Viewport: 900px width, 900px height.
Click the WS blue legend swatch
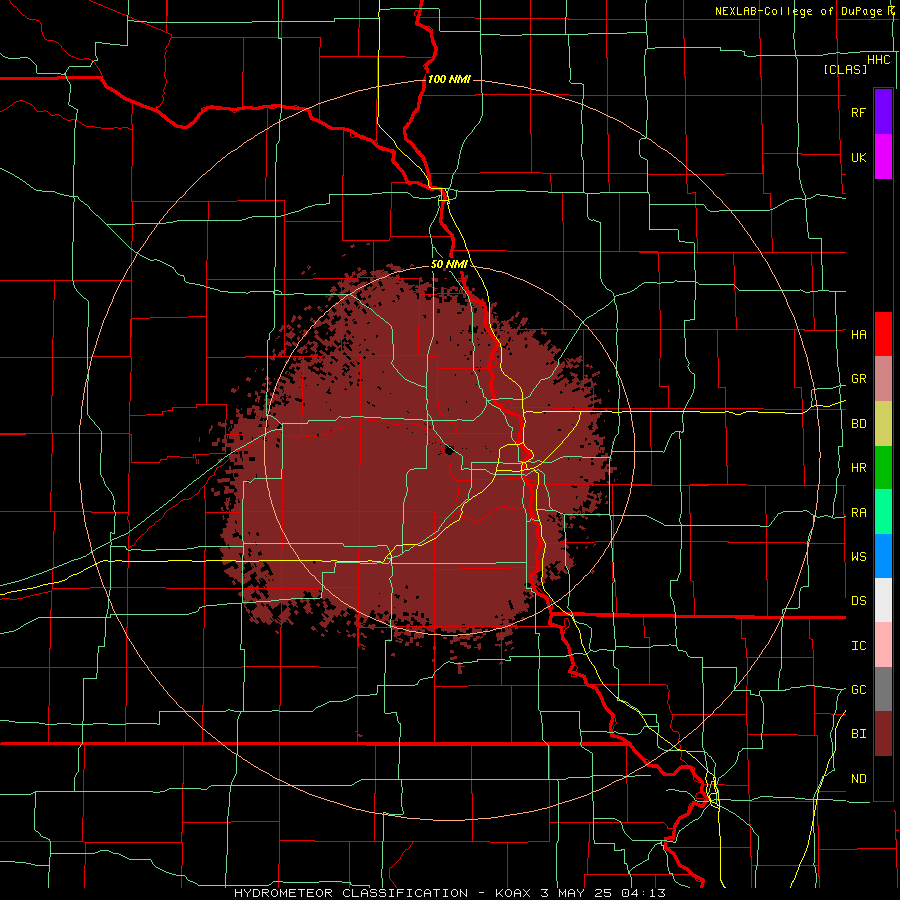(883, 556)
